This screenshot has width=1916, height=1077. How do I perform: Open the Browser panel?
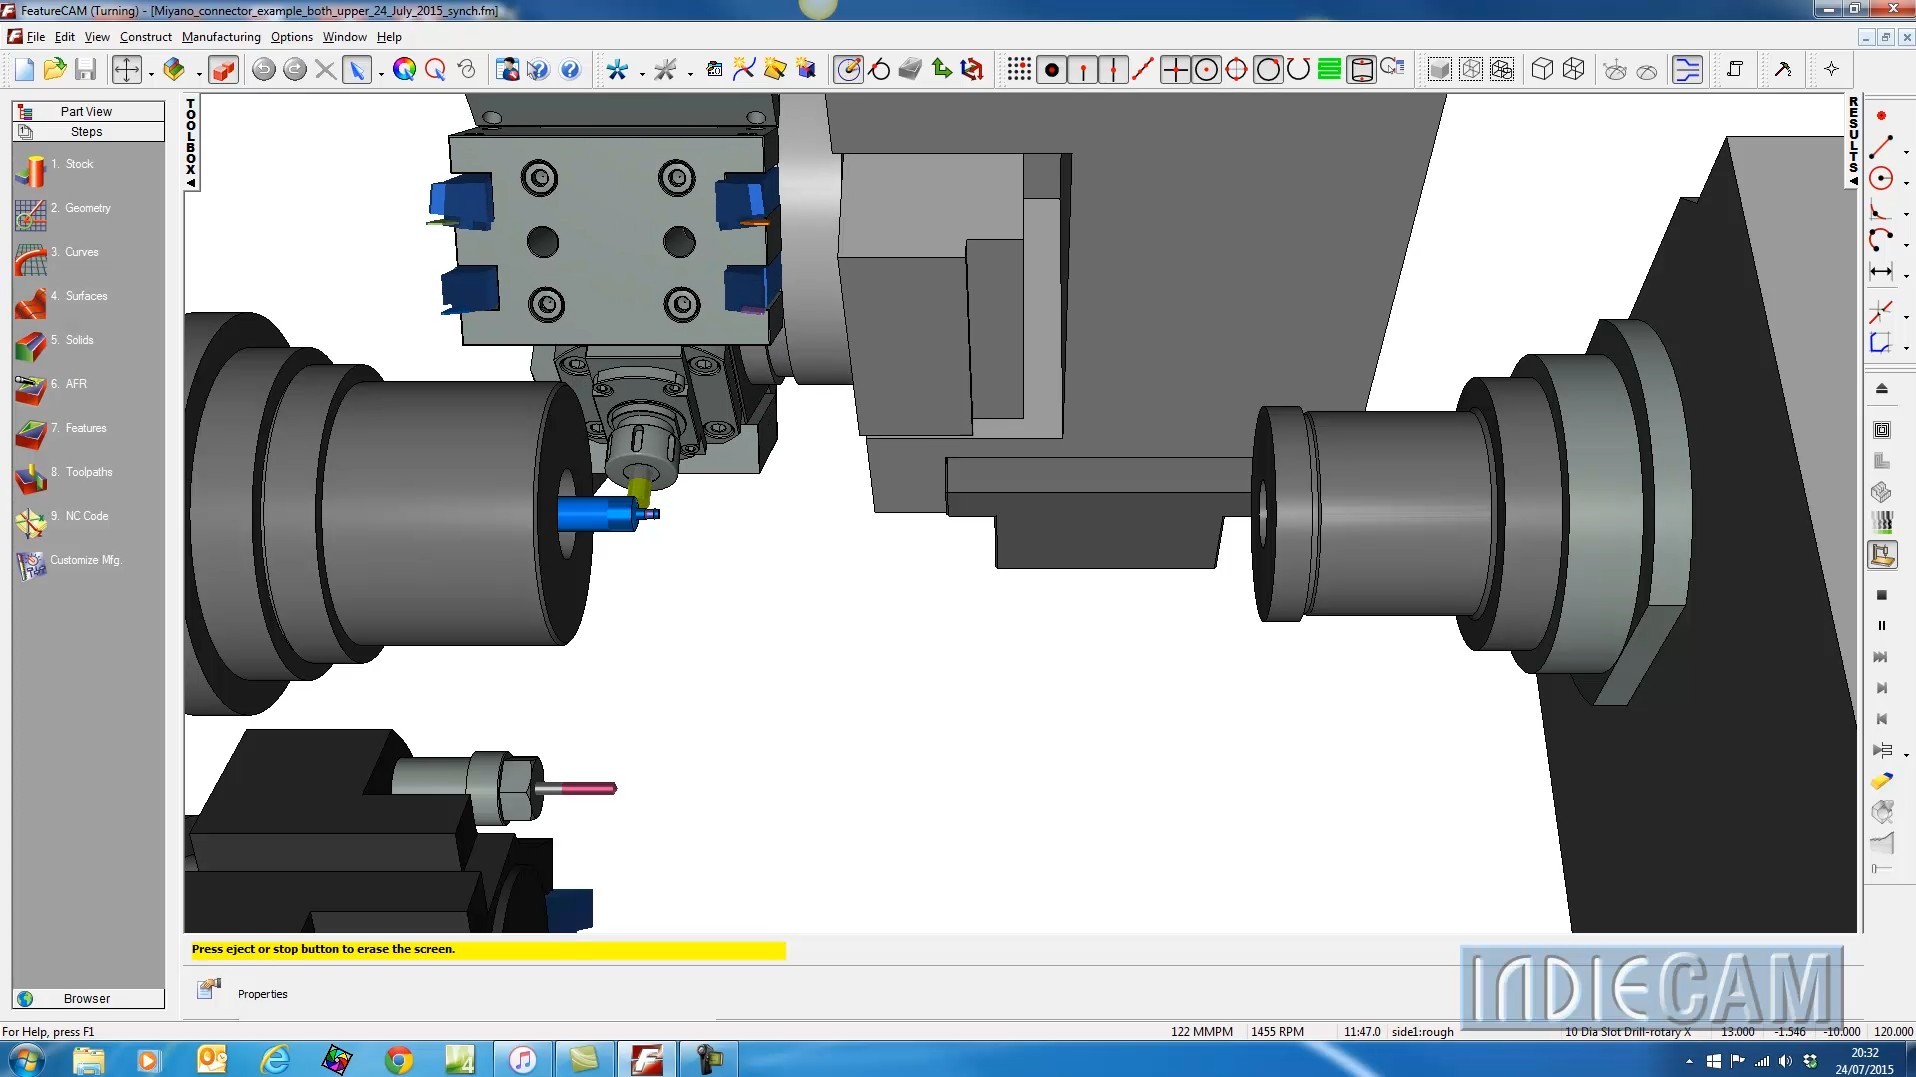[88, 998]
